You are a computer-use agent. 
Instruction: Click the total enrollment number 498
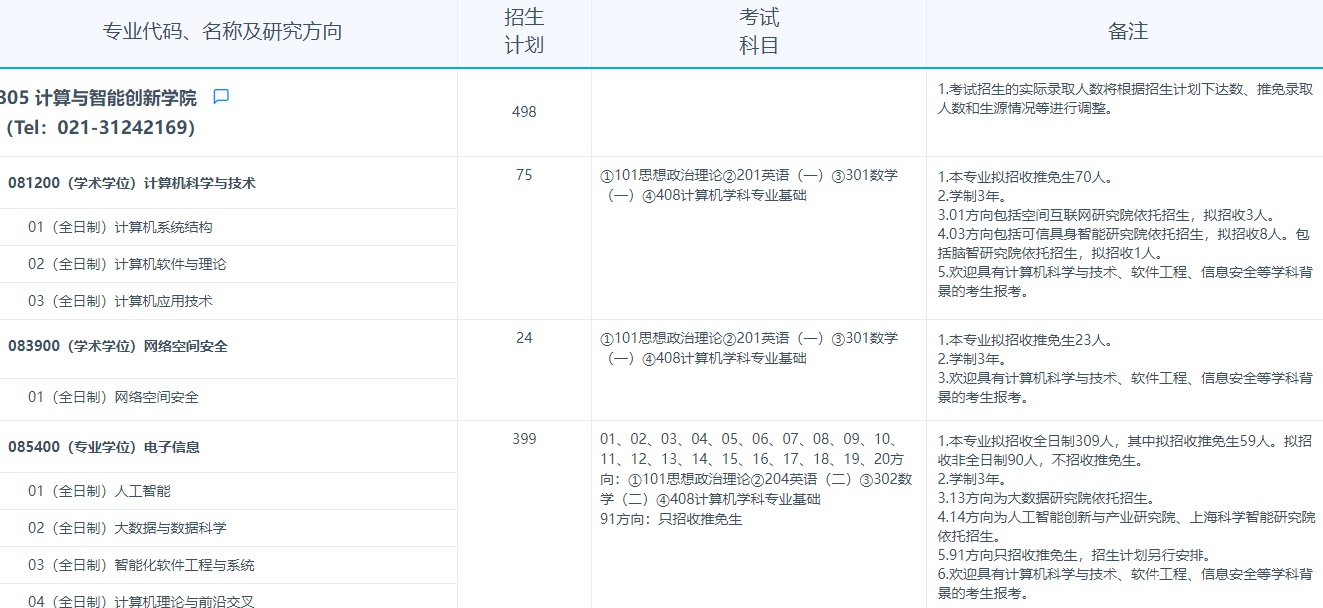[x=524, y=112]
